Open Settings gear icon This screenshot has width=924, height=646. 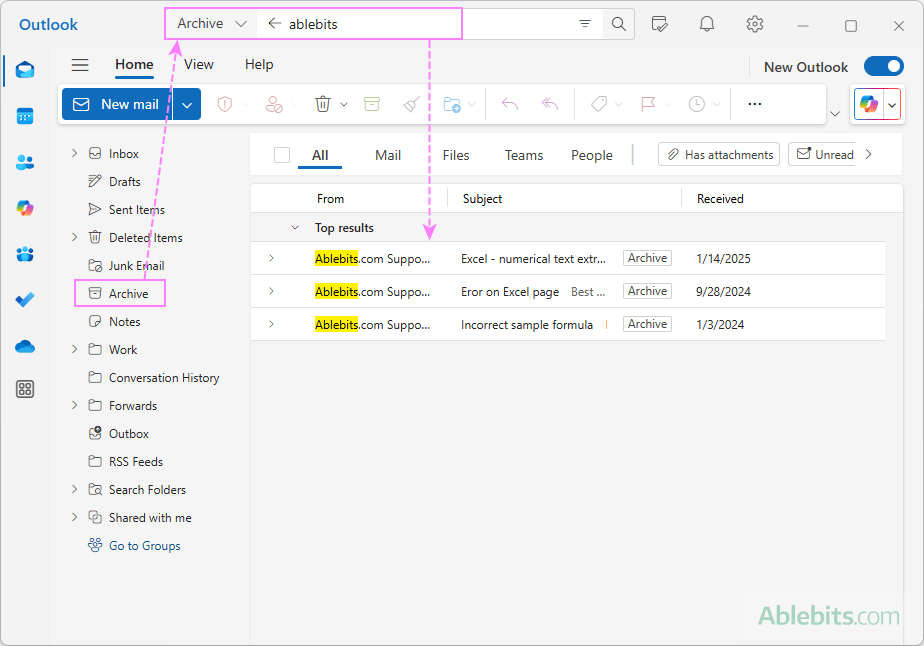(x=755, y=24)
